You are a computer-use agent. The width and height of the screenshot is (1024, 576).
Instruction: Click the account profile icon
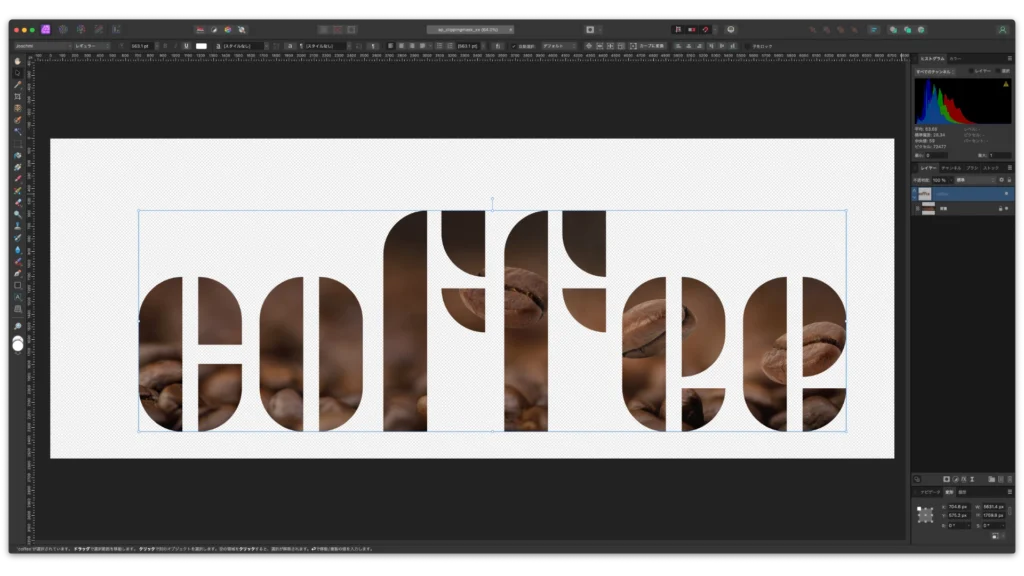(1002, 30)
